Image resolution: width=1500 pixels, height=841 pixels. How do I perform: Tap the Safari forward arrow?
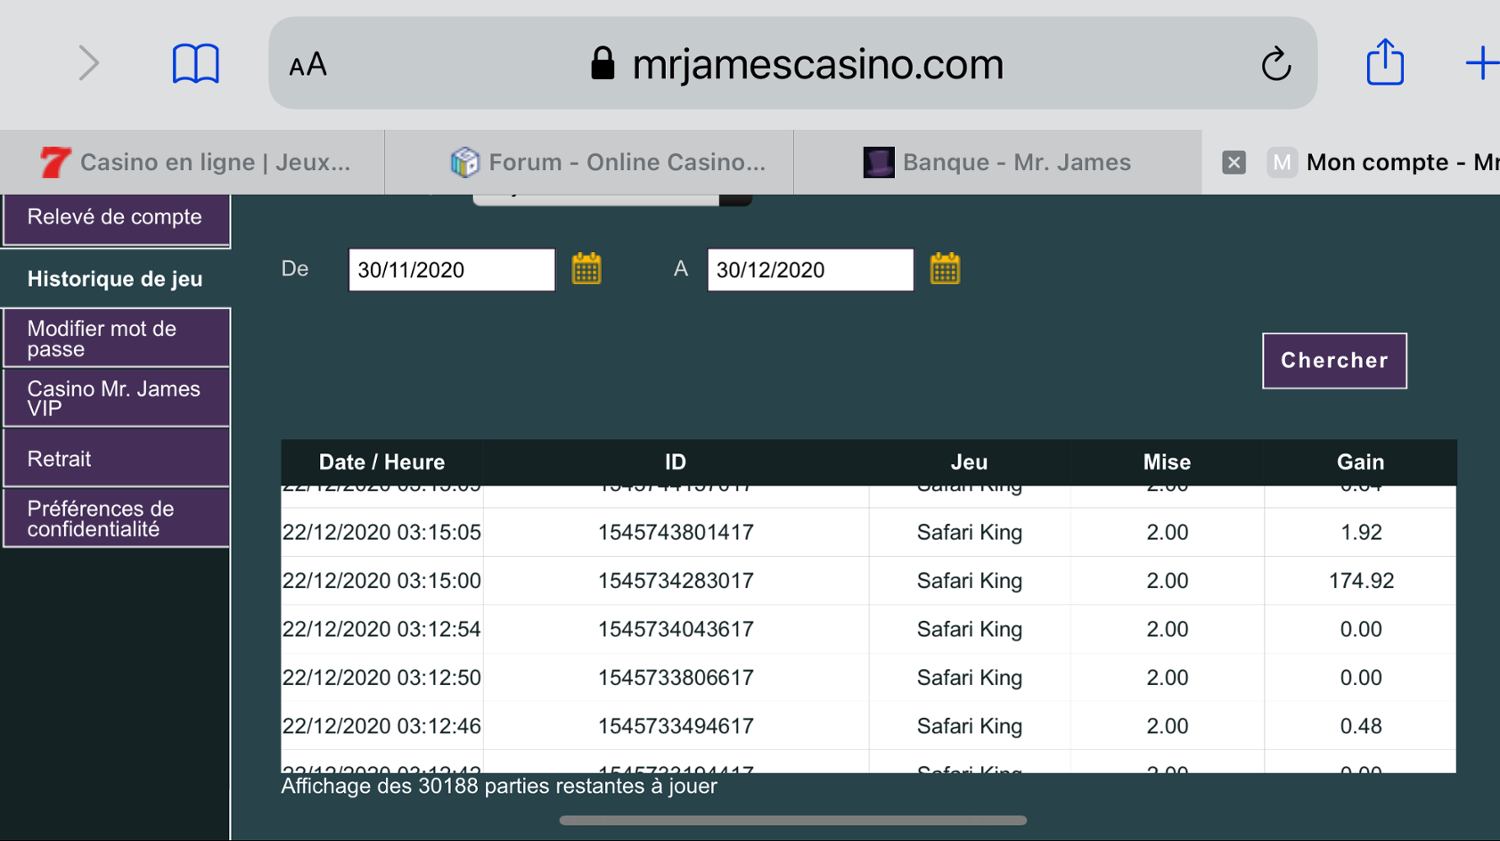pos(89,64)
